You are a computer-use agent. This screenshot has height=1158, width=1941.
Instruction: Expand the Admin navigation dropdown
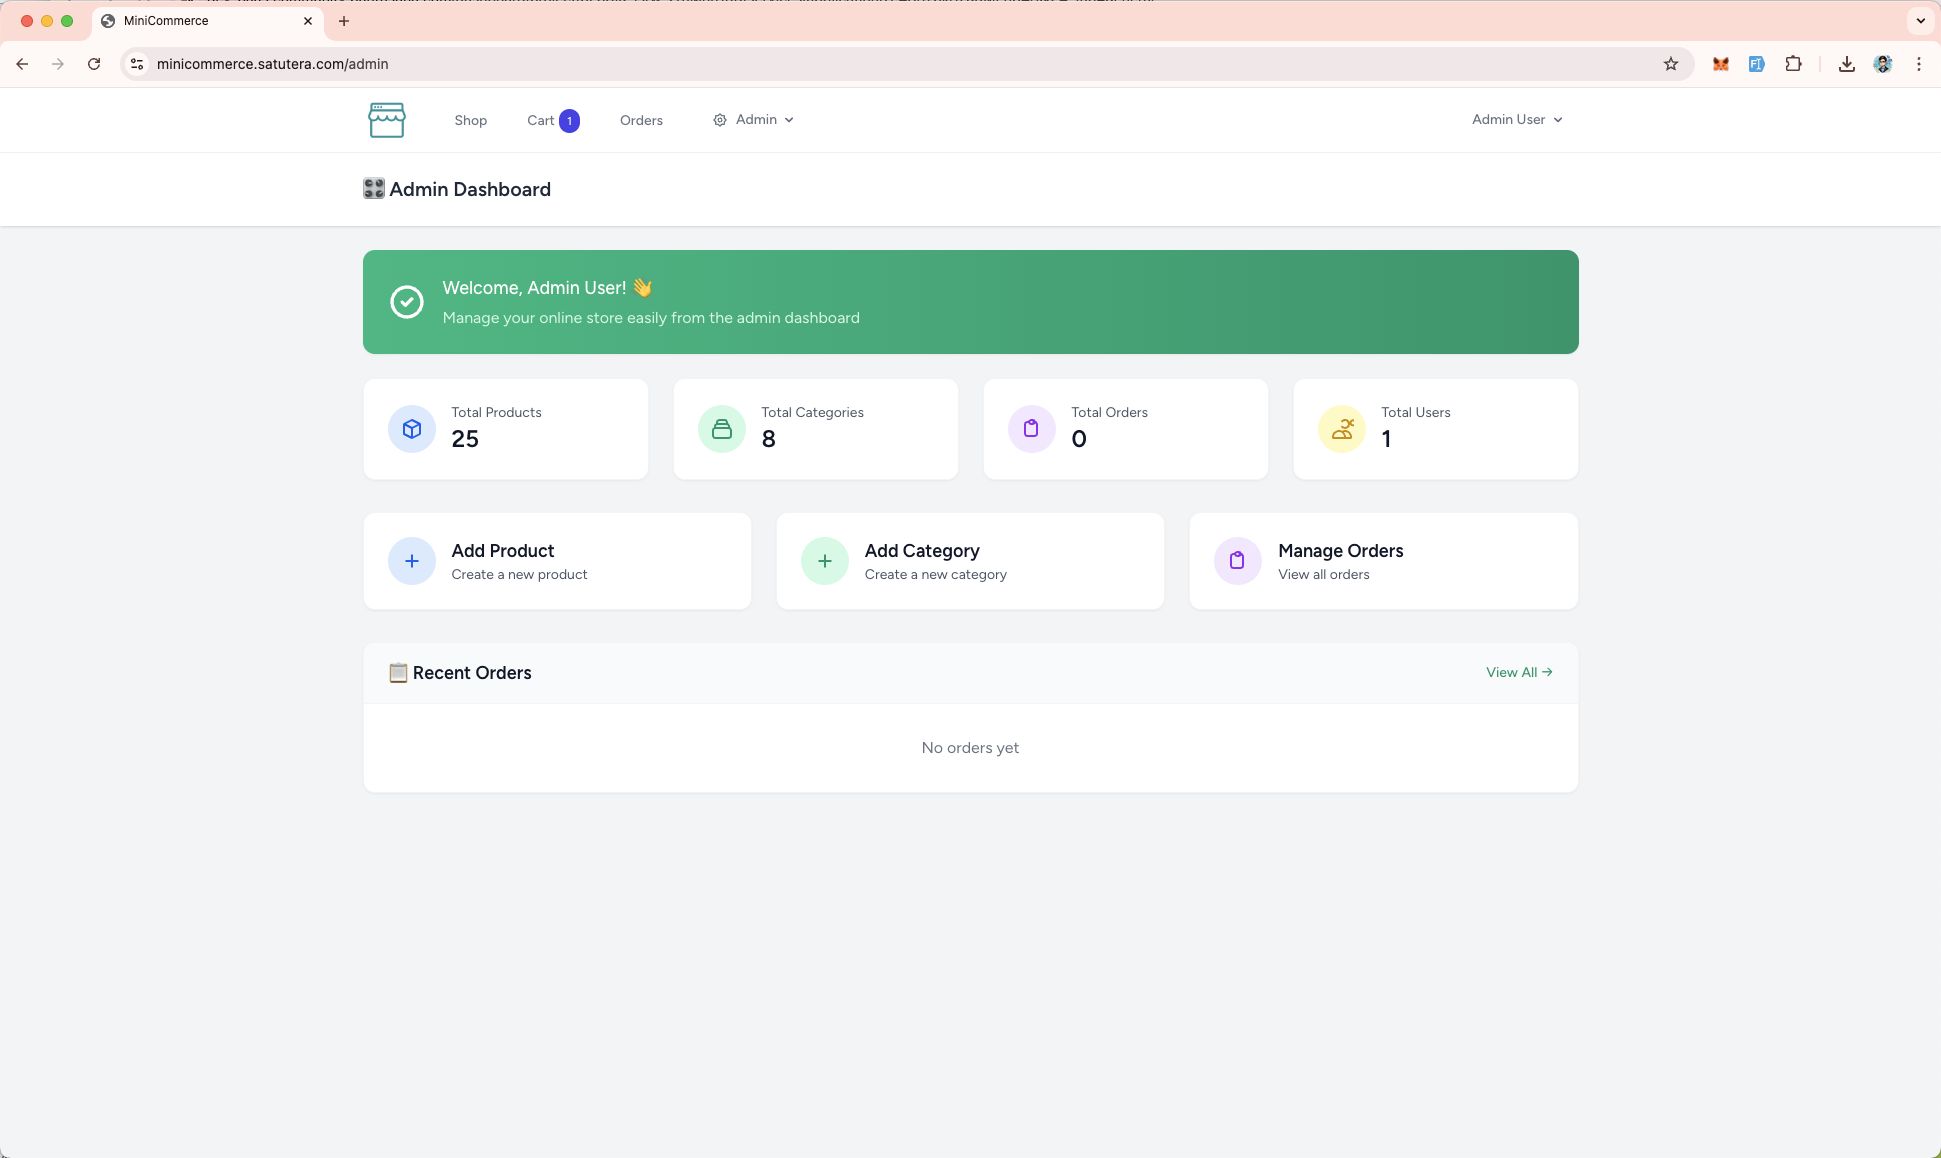coord(754,120)
